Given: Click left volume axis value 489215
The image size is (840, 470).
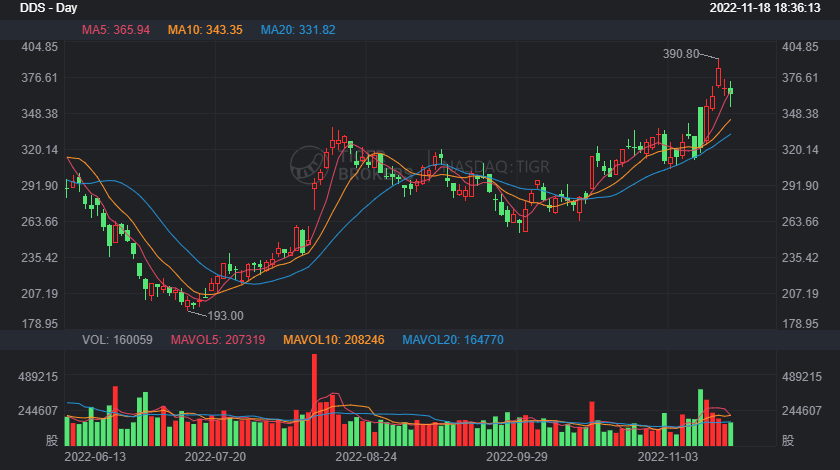Looking at the screenshot, I should (38, 377).
